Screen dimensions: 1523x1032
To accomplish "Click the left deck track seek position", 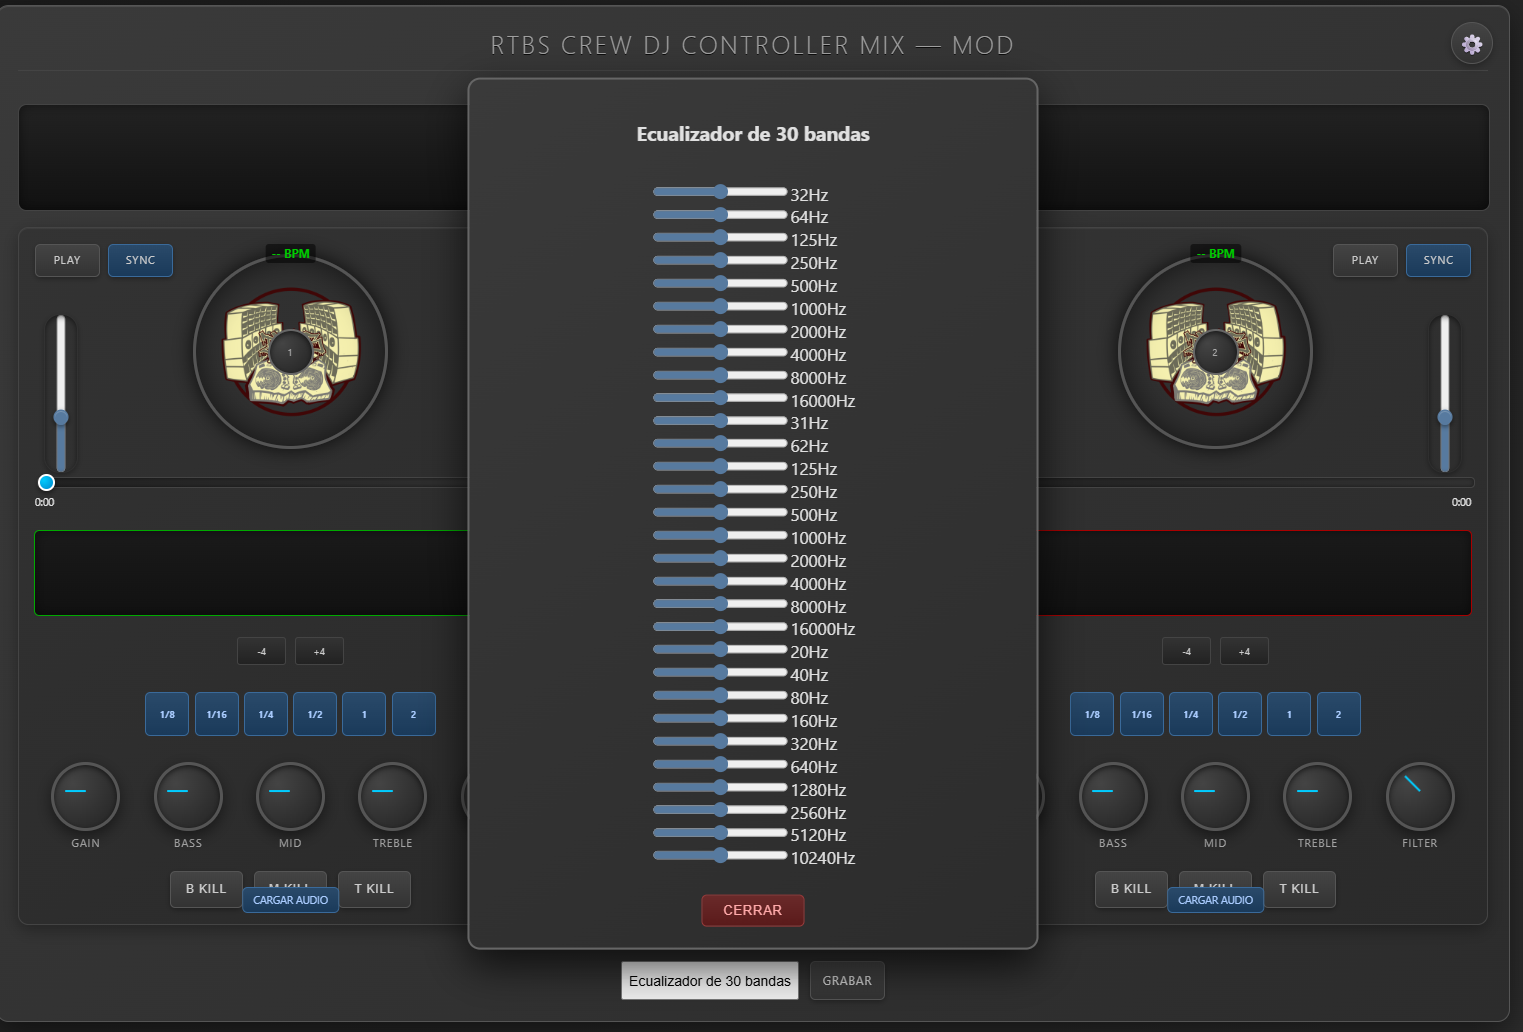I will tap(46, 482).
